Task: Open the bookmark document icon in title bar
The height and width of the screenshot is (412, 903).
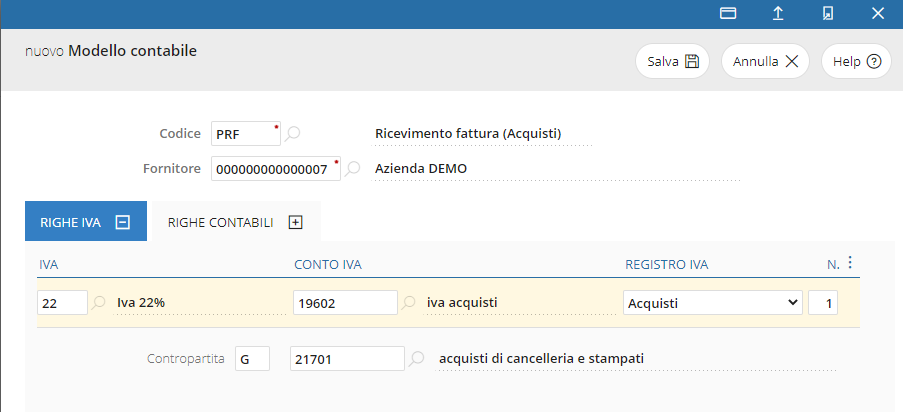Action: tap(828, 14)
